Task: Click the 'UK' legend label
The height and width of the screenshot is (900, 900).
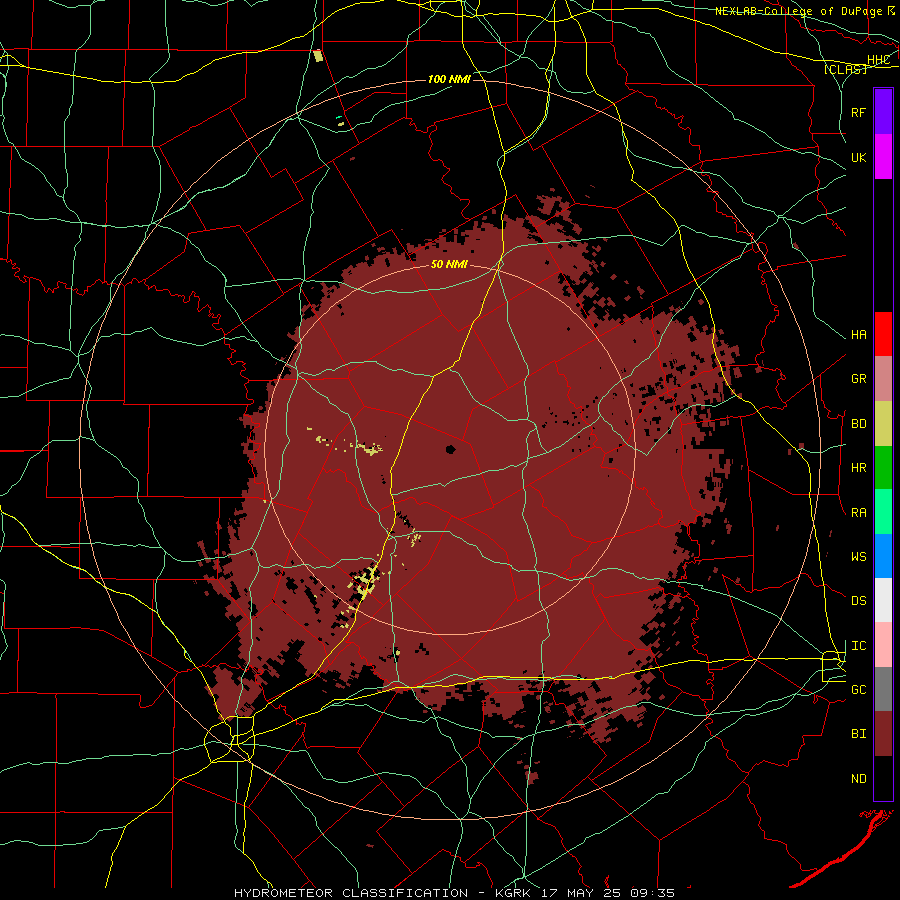Action: tap(859, 157)
